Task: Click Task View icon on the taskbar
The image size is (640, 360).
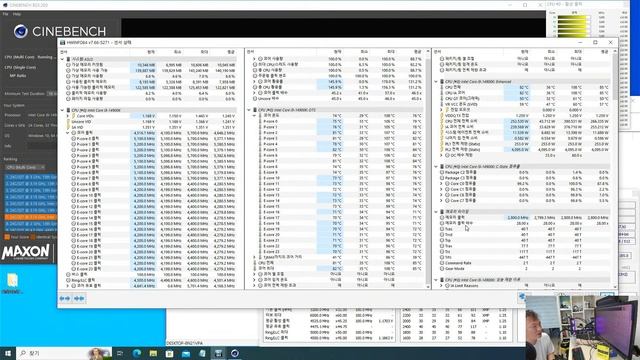Action: (x=120, y=353)
